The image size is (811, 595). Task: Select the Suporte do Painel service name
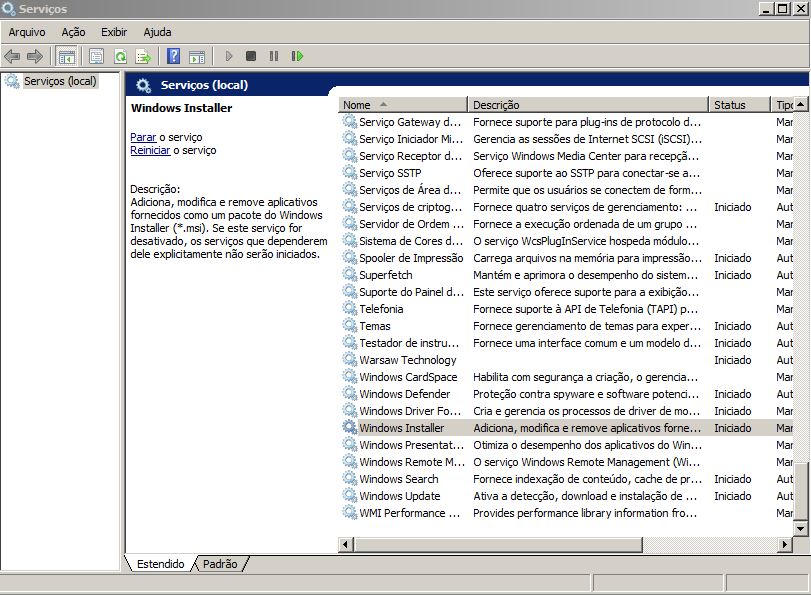pyautogui.click(x=411, y=292)
